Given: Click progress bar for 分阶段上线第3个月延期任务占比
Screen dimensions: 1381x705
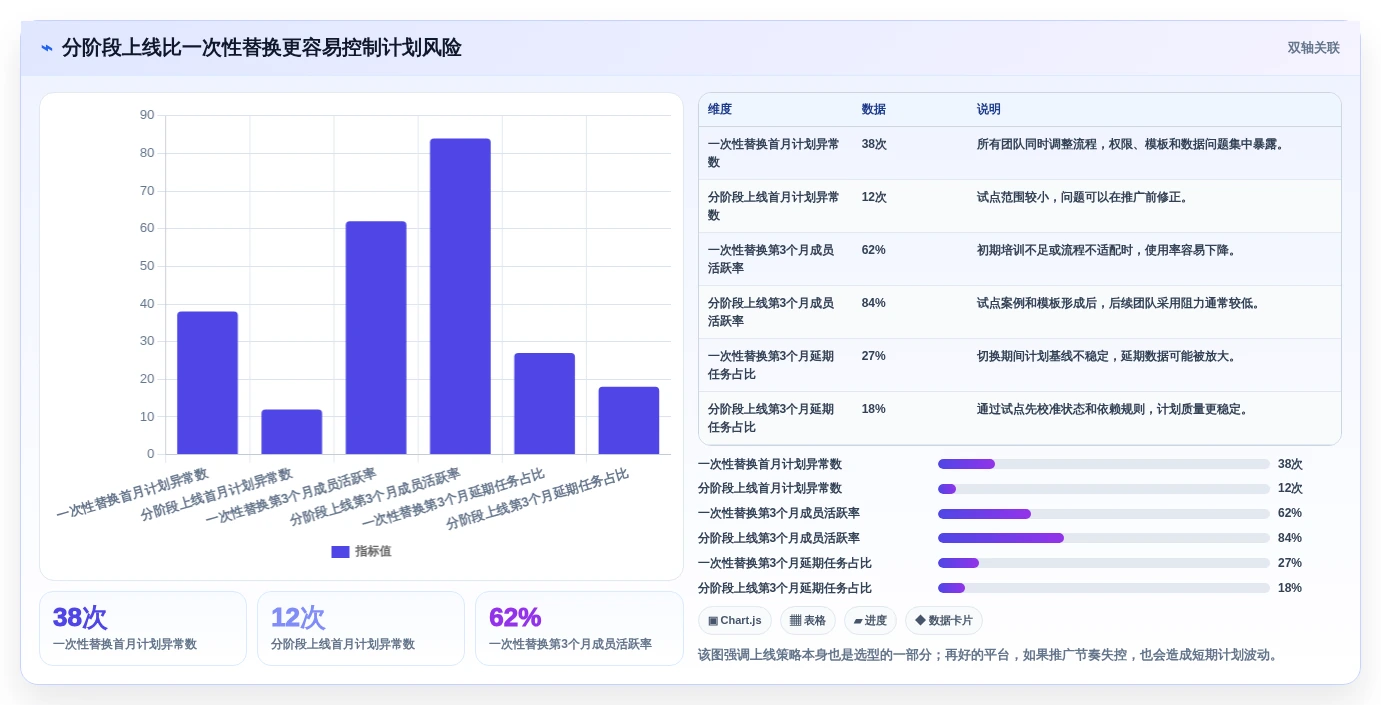Looking at the screenshot, I should point(1104,588).
